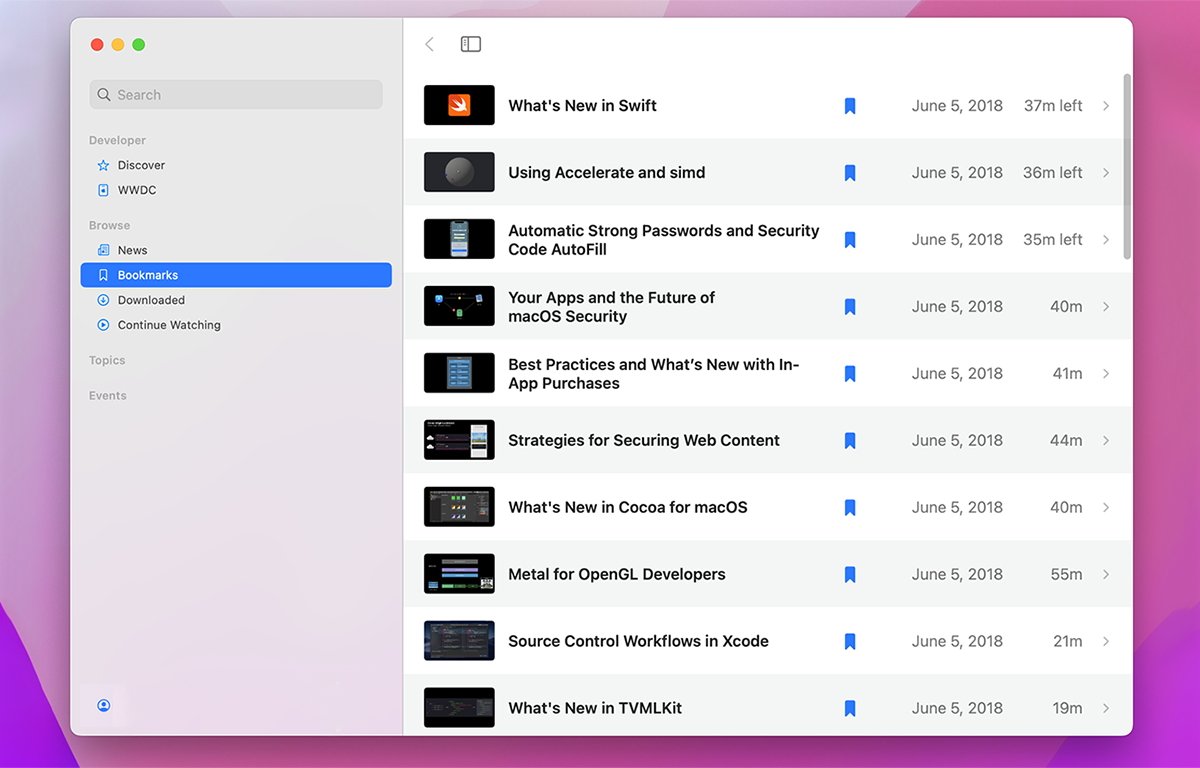1200x768 pixels.
Task: Open What's New in Cocoa for macOS
Action: click(x=627, y=507)
